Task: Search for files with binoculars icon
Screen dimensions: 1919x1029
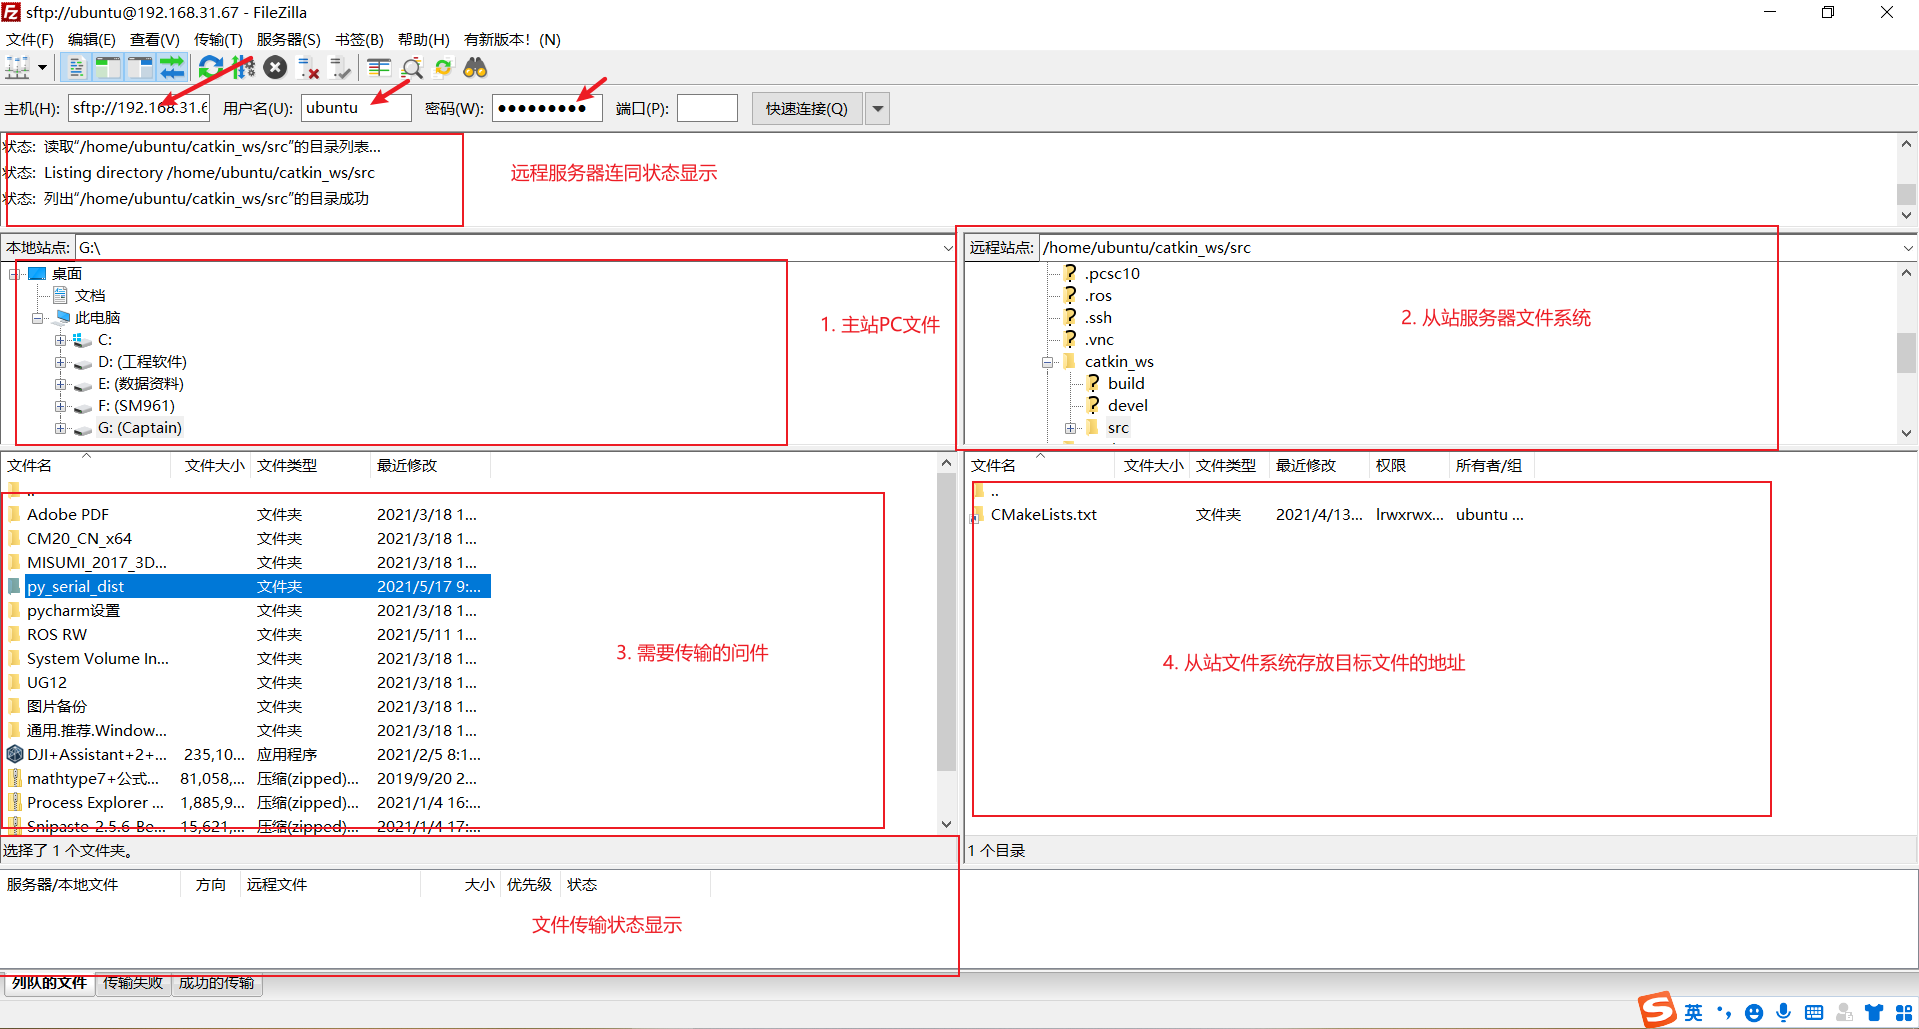Action: tap(475, 68)
